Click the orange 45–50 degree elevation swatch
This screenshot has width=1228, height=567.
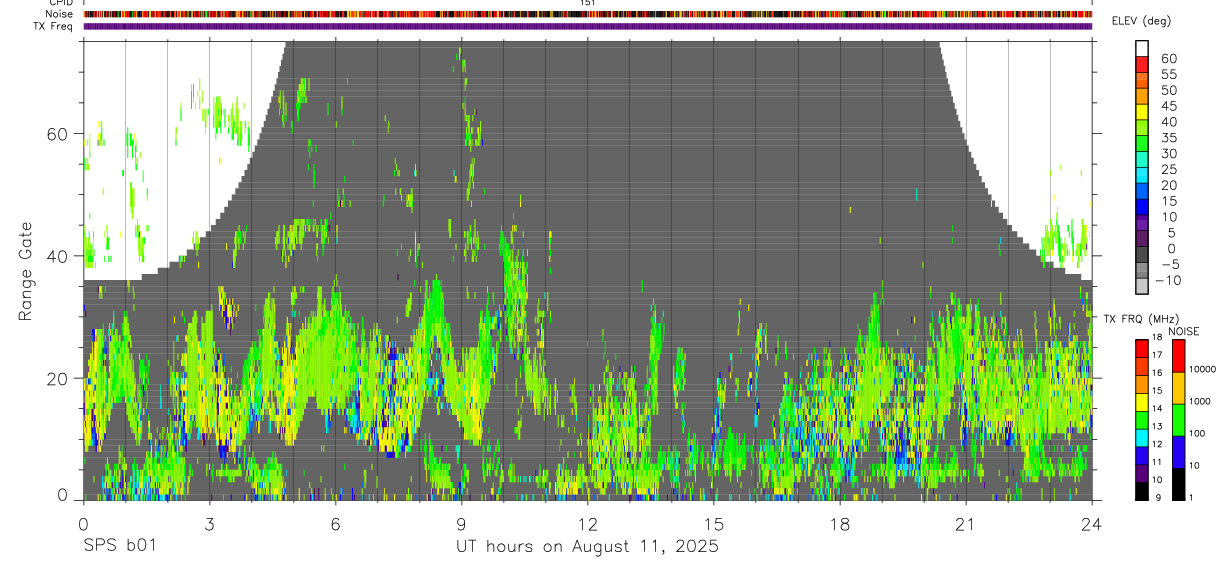(1142, 98)
